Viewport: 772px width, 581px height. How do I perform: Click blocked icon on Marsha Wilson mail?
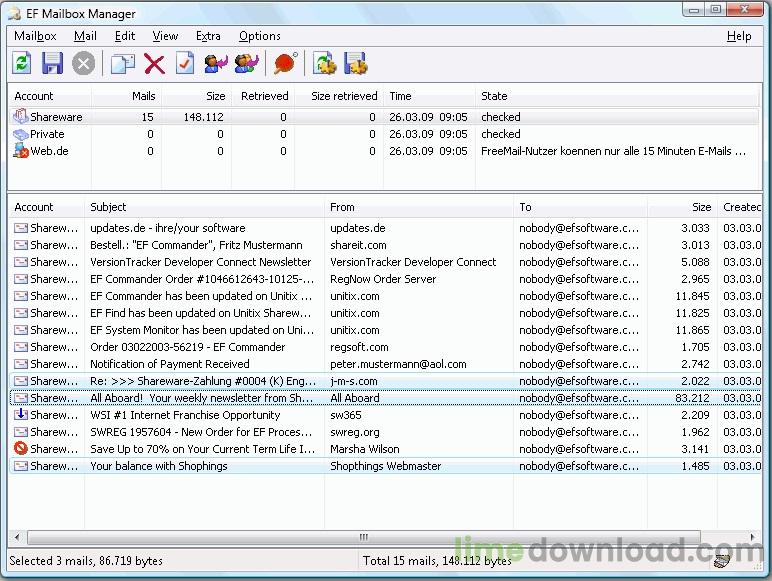pyautogui.click(x=20, y=449)
